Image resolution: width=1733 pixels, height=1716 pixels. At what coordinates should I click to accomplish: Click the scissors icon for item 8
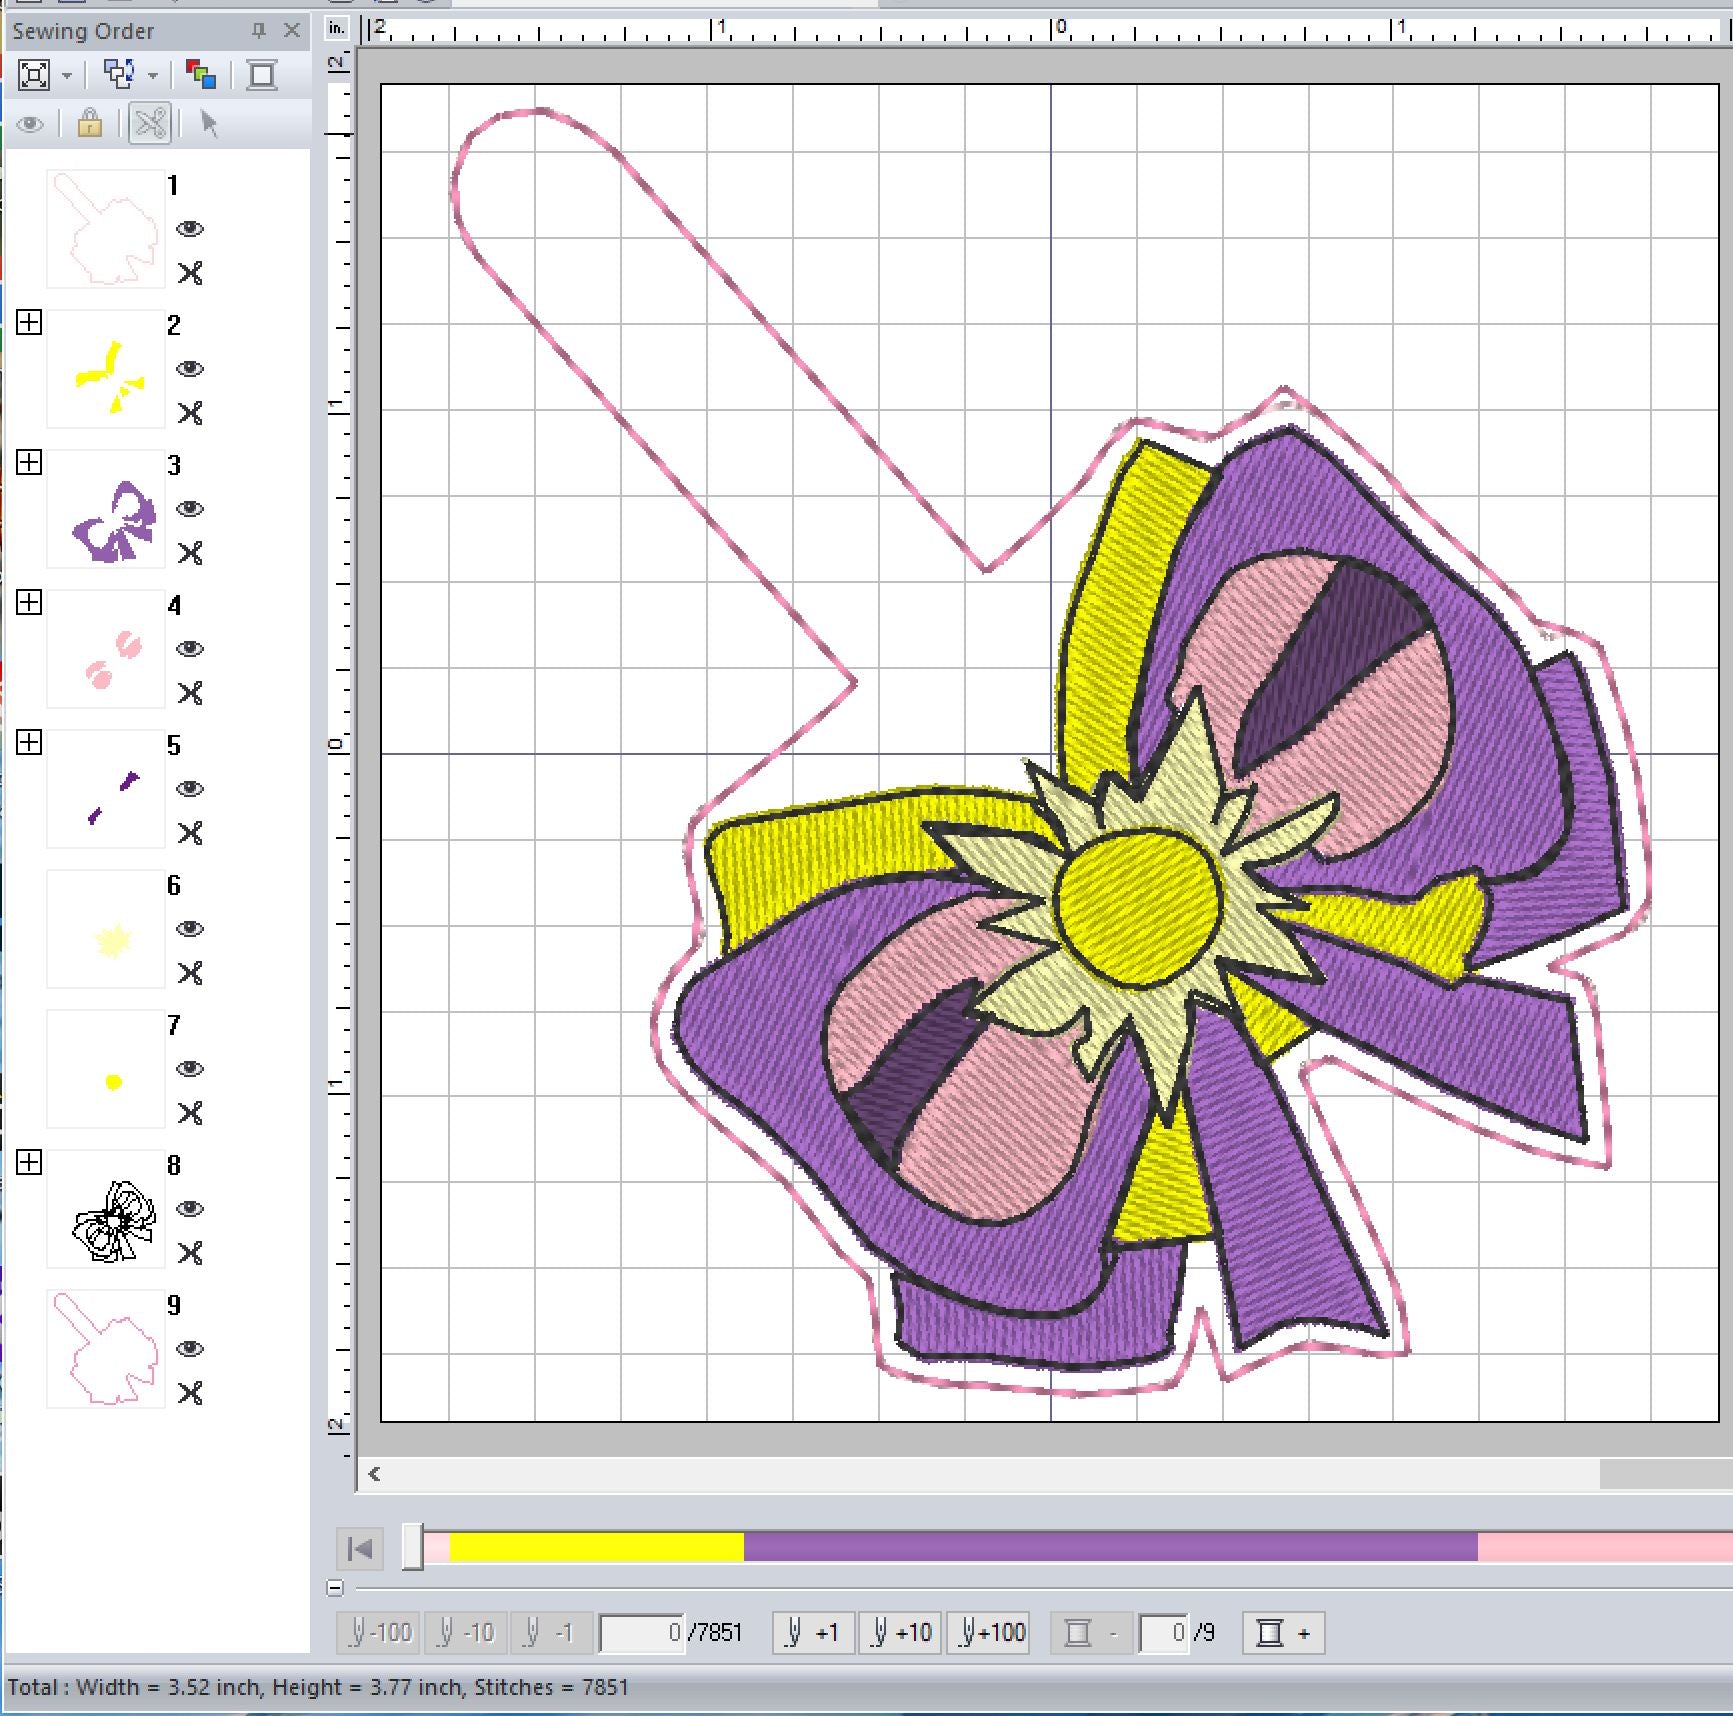point(190,1253)
